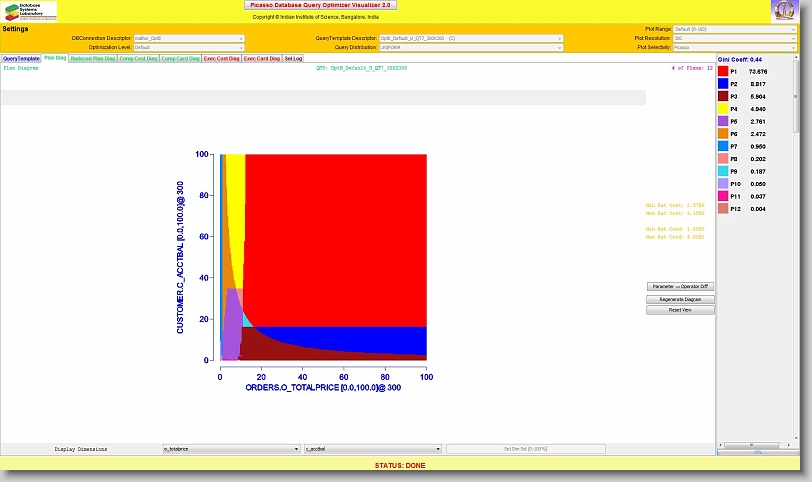Switch to the QueryTemplate tab

pos(21,58)
